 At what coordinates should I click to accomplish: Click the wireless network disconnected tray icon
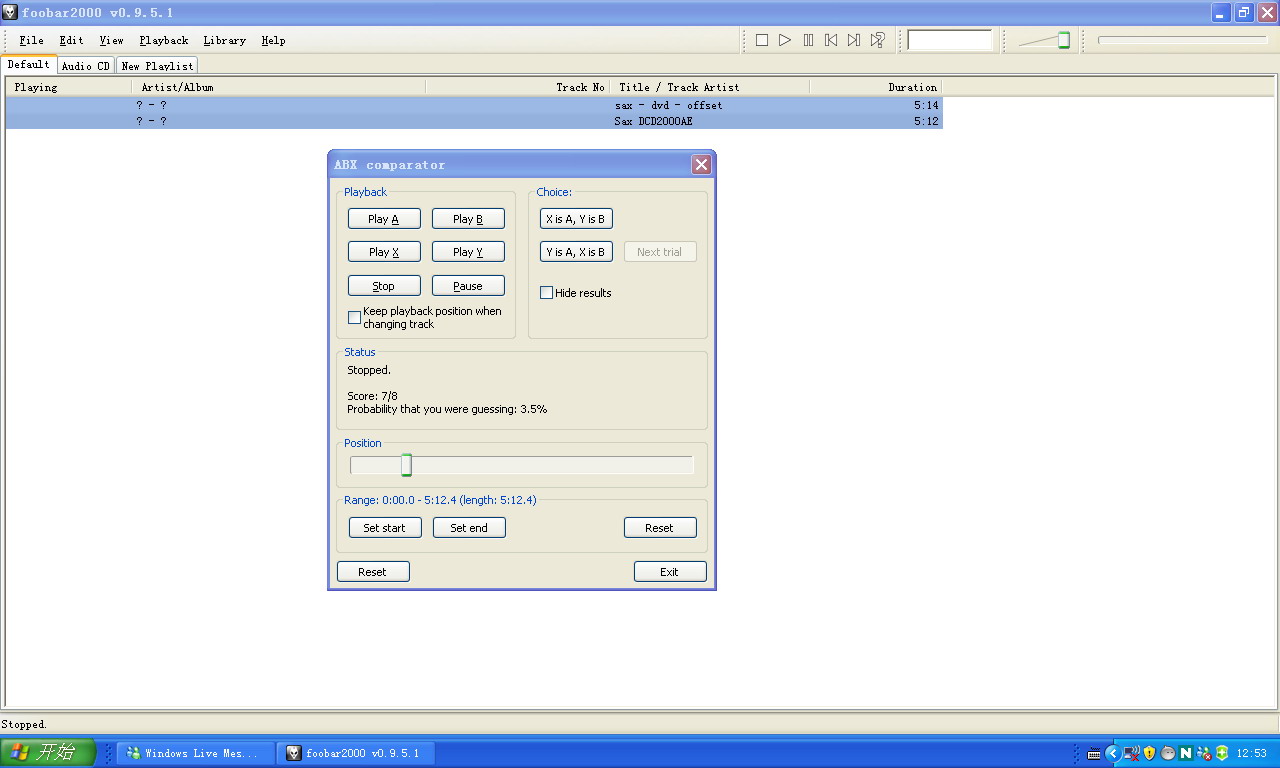(1131, 753)
